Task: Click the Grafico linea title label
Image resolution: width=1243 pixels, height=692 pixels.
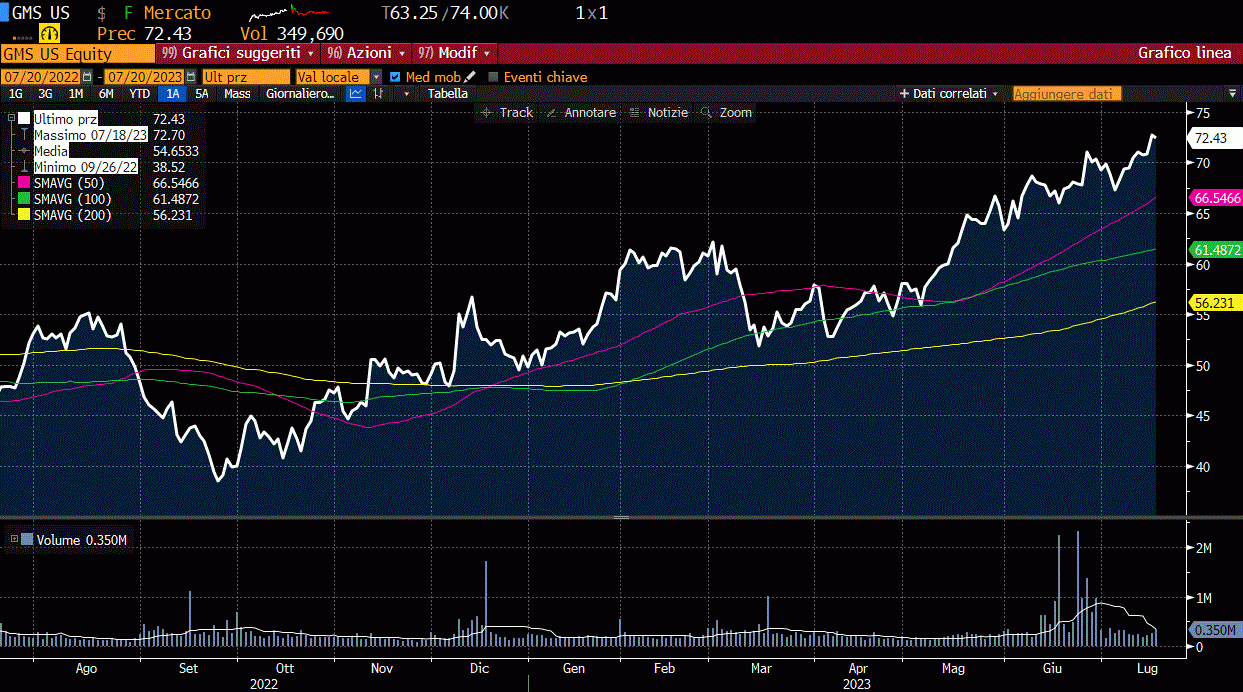Action: pos(1185,53)
